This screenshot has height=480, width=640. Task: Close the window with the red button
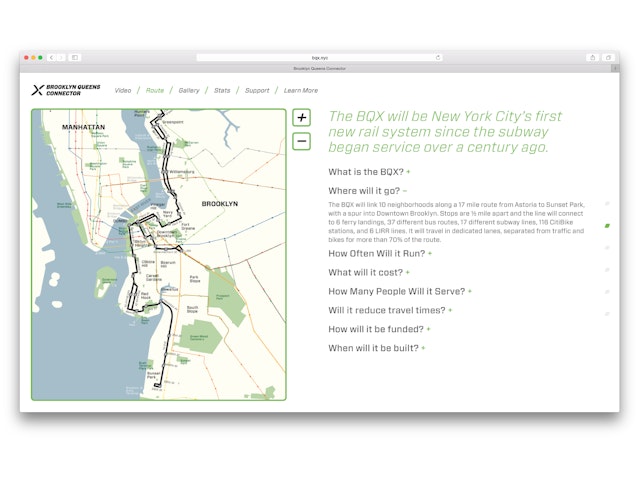(27, 58)
